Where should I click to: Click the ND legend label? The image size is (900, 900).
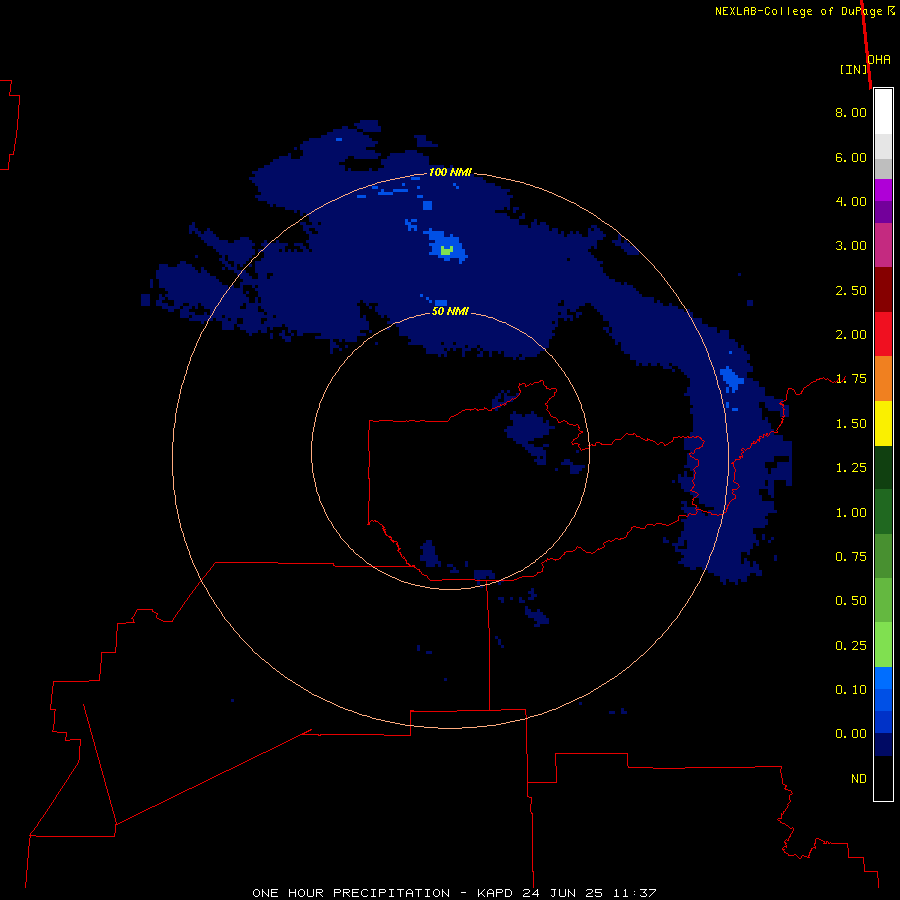(859, 779)
